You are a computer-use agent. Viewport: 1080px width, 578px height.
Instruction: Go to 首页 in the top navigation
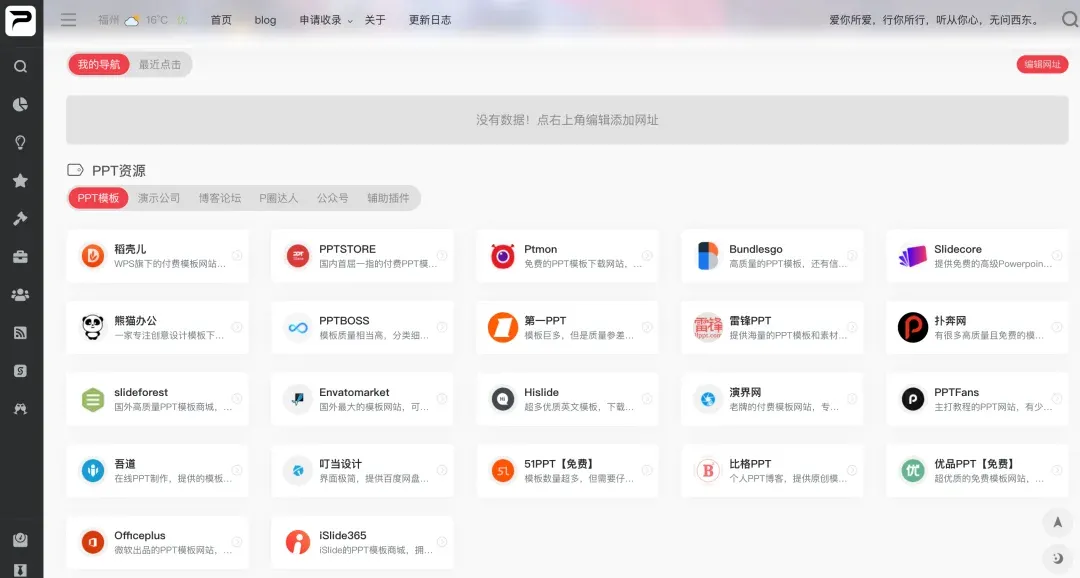(221, 20)
